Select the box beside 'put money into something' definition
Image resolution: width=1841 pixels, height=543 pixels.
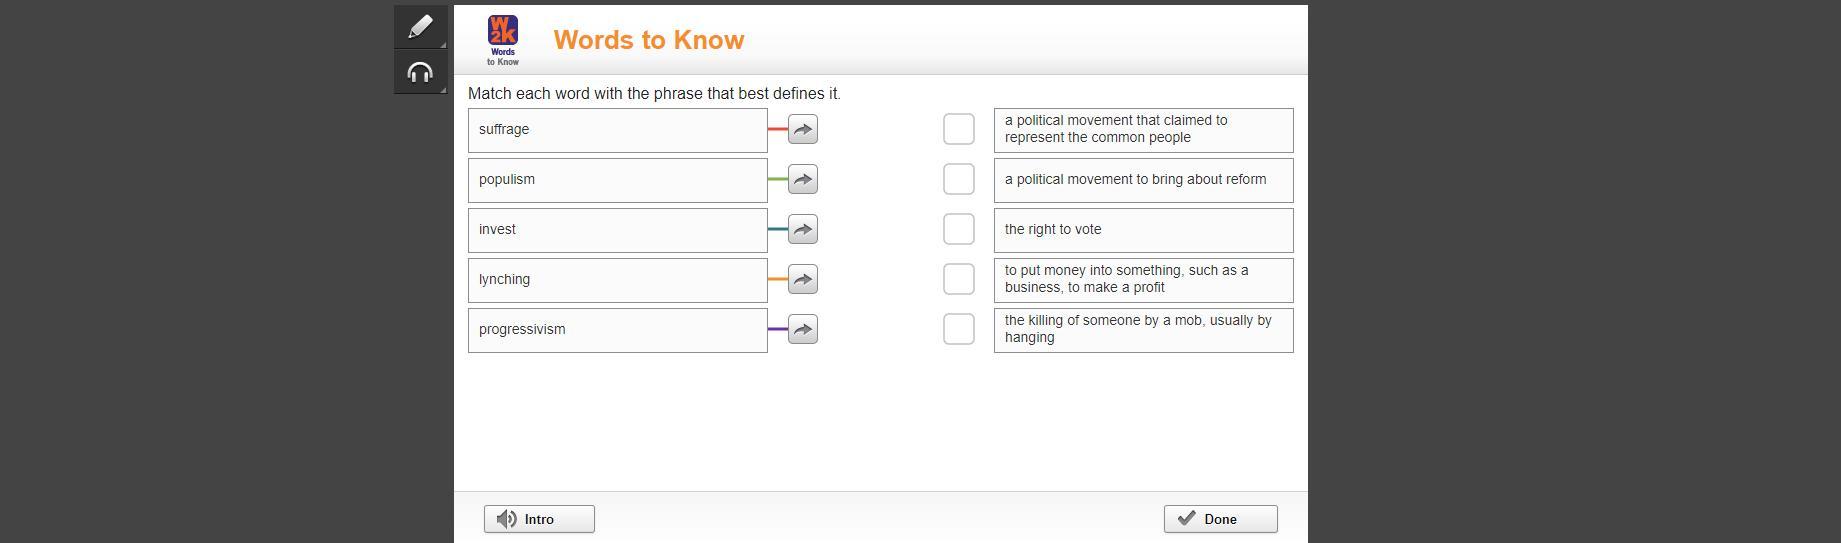[x=958, y=280]
